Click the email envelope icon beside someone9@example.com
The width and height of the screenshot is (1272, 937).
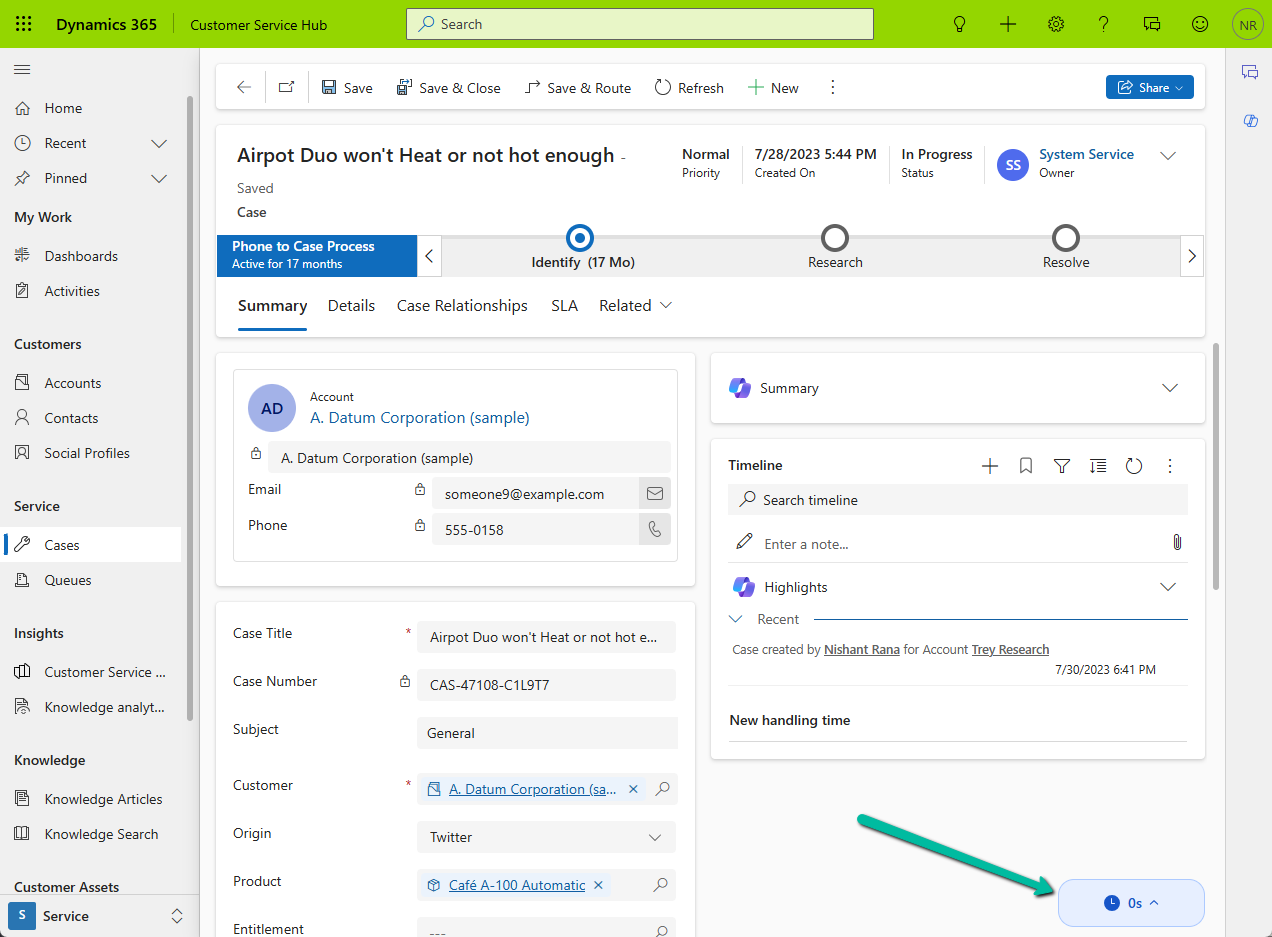(655, 494)
